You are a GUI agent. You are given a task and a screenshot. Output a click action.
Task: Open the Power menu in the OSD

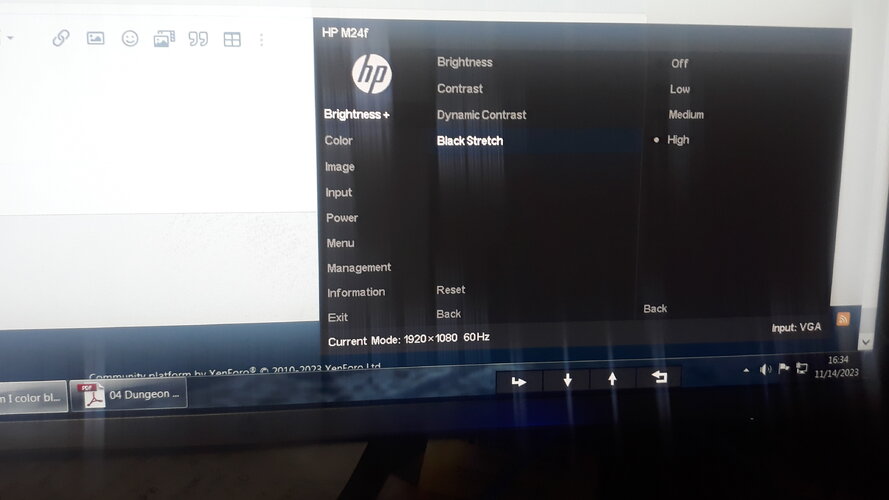(x=342, y=218)
